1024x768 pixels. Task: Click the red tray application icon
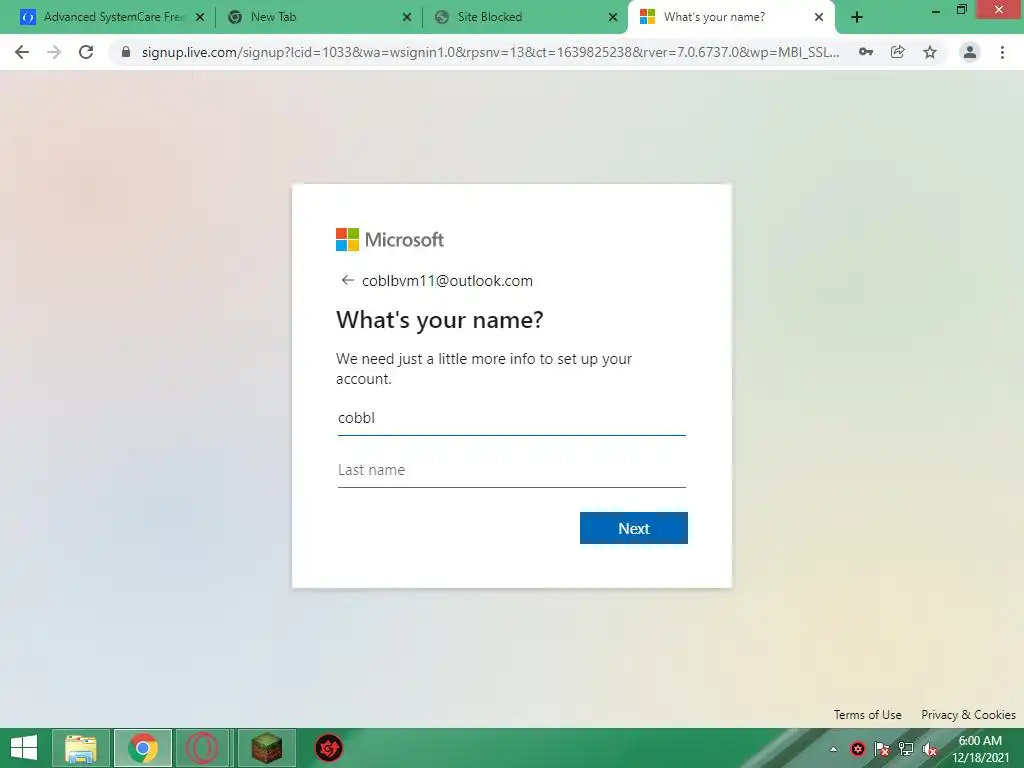(x=857, y=749)
